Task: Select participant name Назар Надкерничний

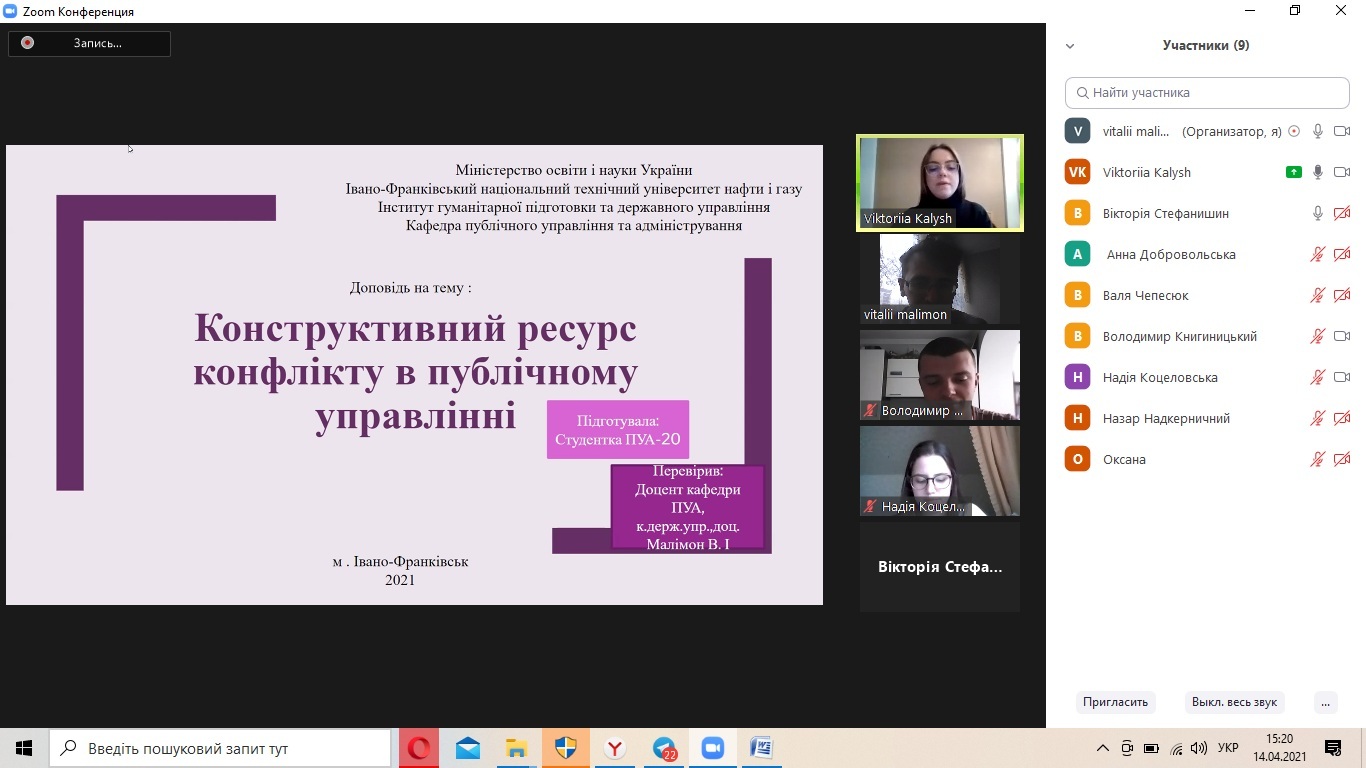Action: click(x=1166, y=418)
